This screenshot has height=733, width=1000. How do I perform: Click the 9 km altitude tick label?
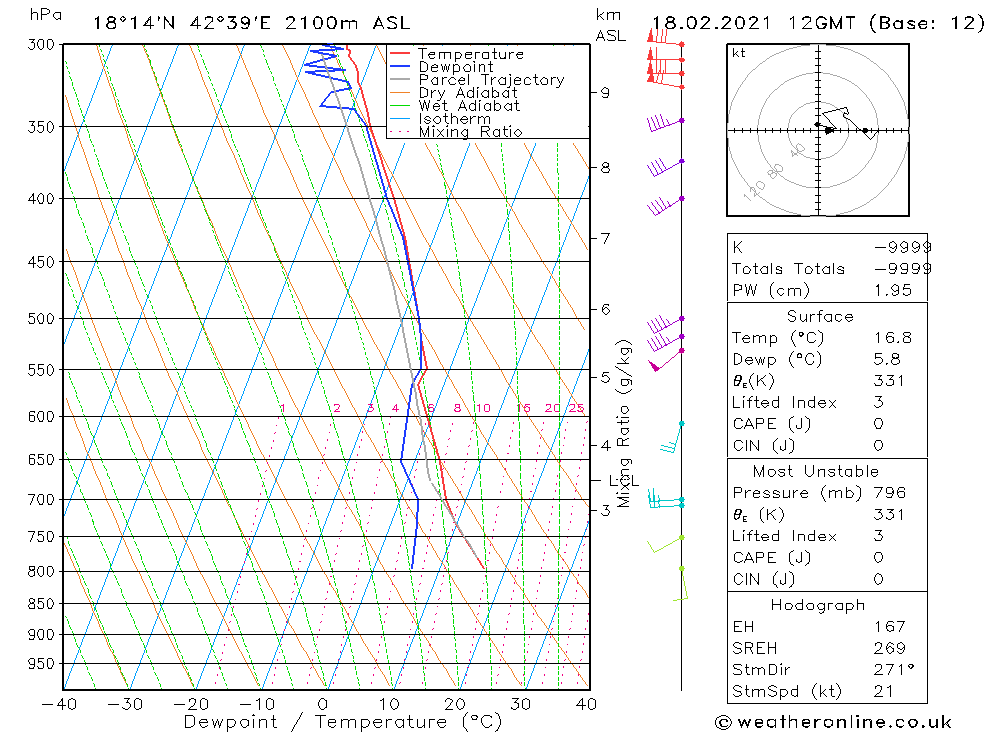605,93
